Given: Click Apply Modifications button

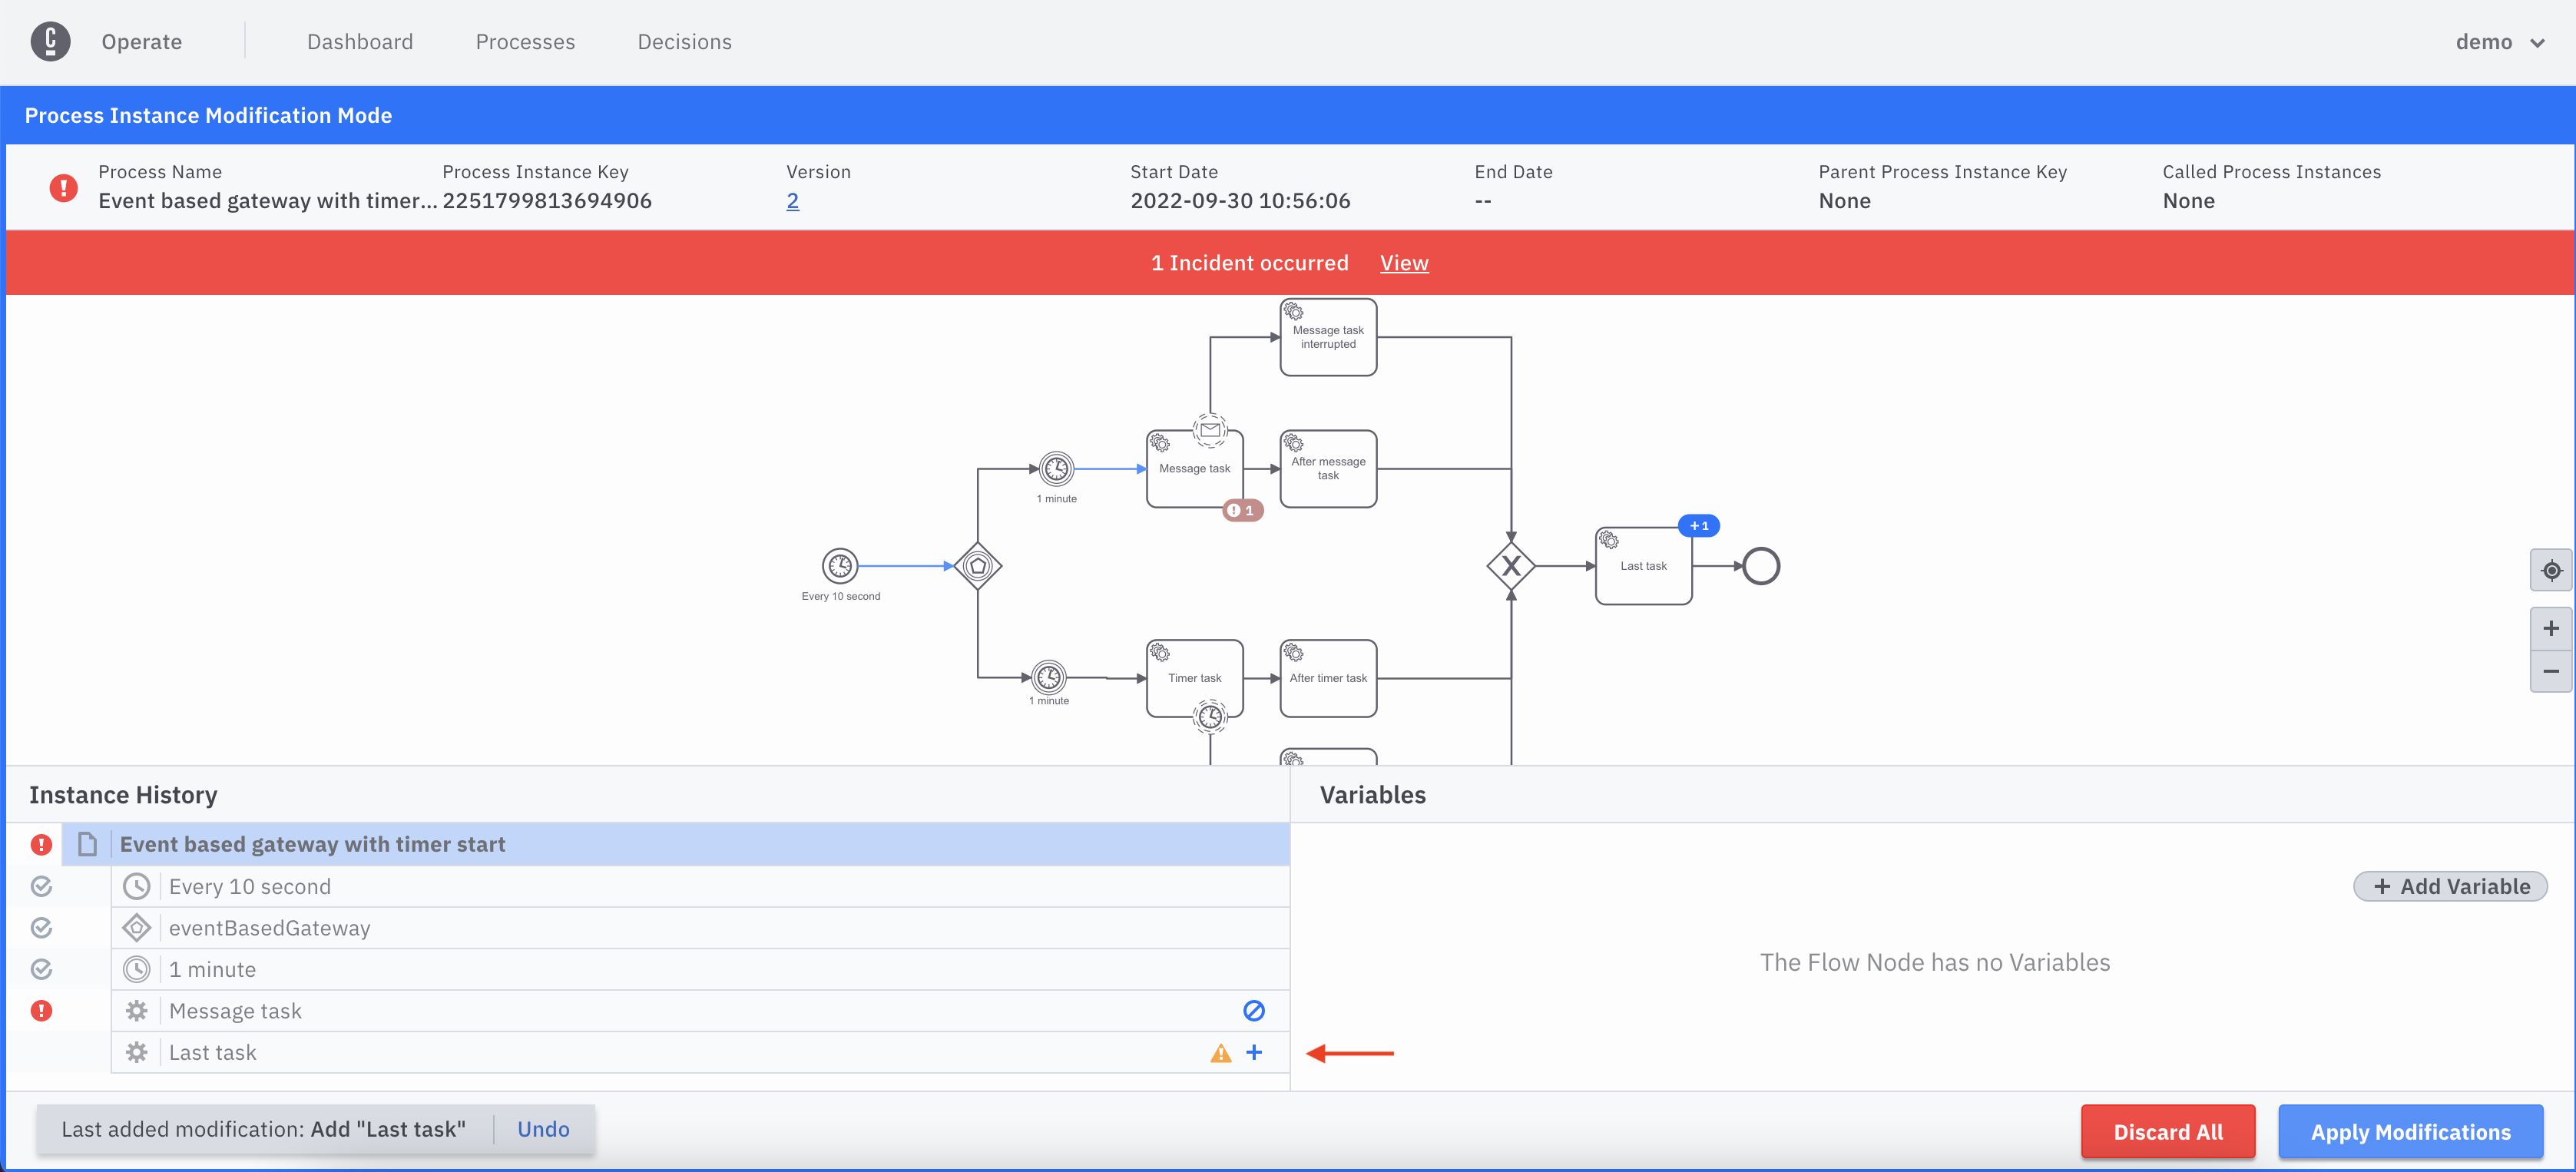Looking at the screenshot, I should (x=2410, y=1132).
